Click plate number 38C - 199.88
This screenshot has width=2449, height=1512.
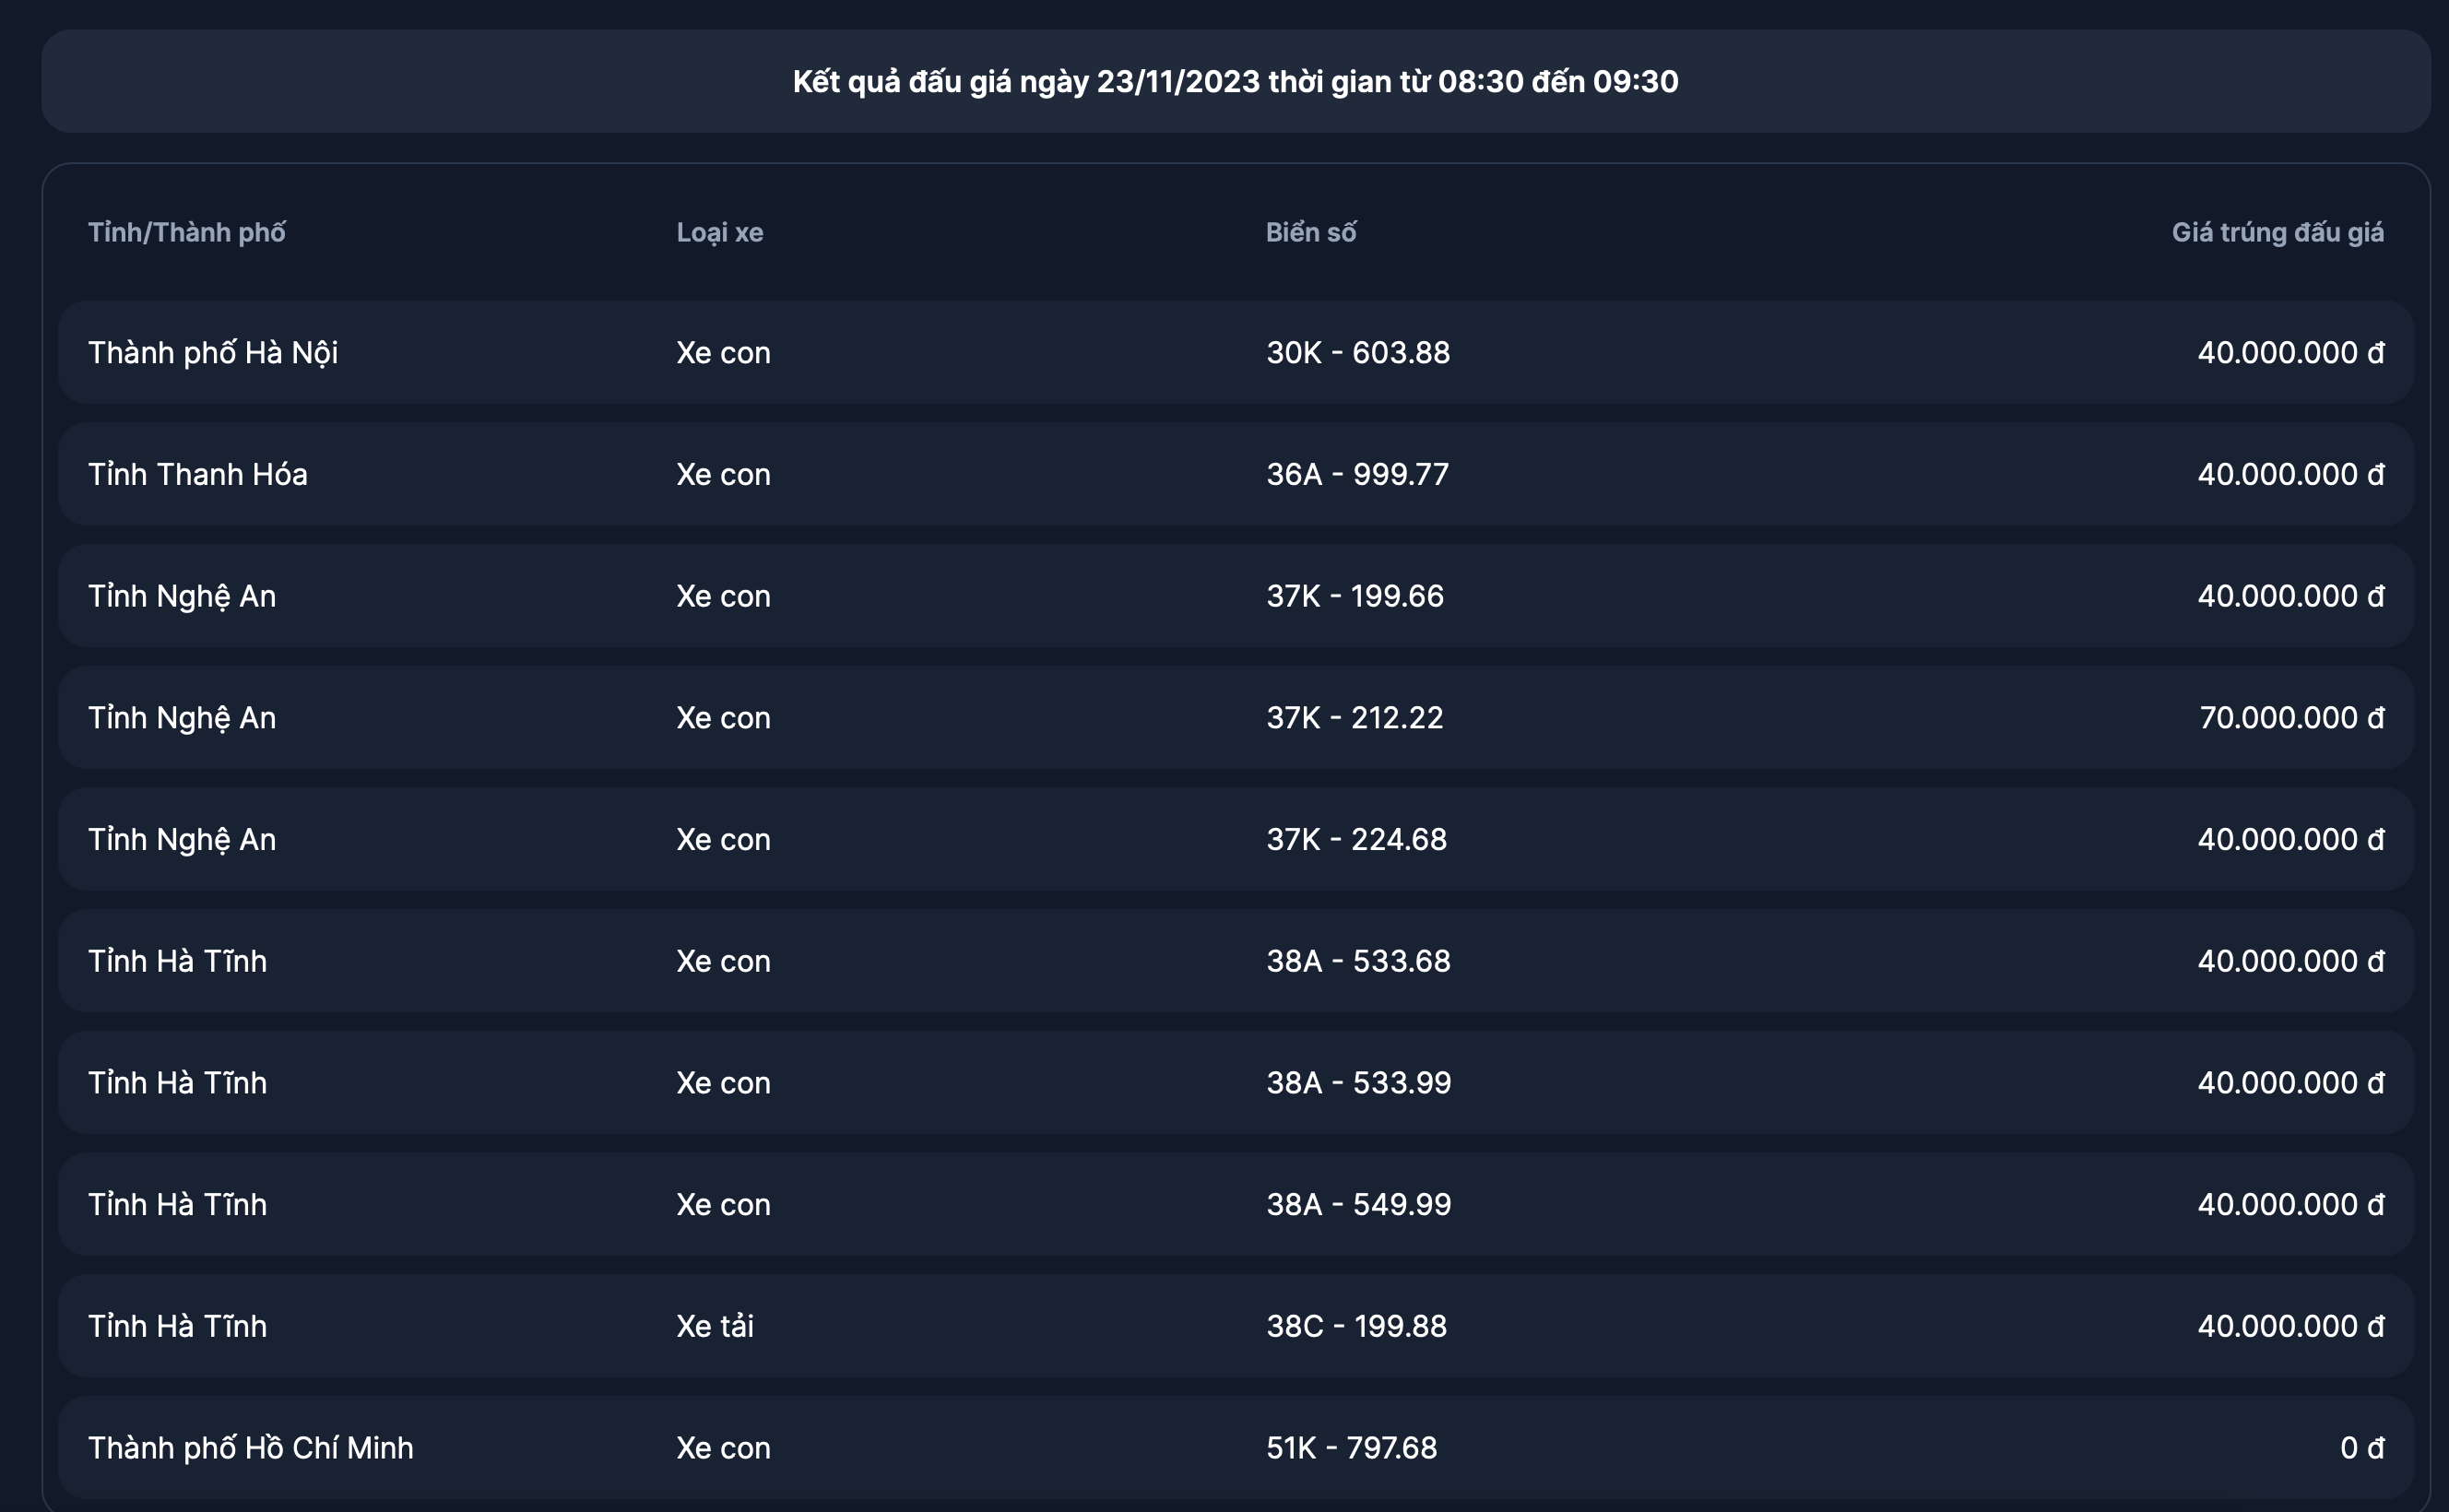(x=1356, y=1326)
